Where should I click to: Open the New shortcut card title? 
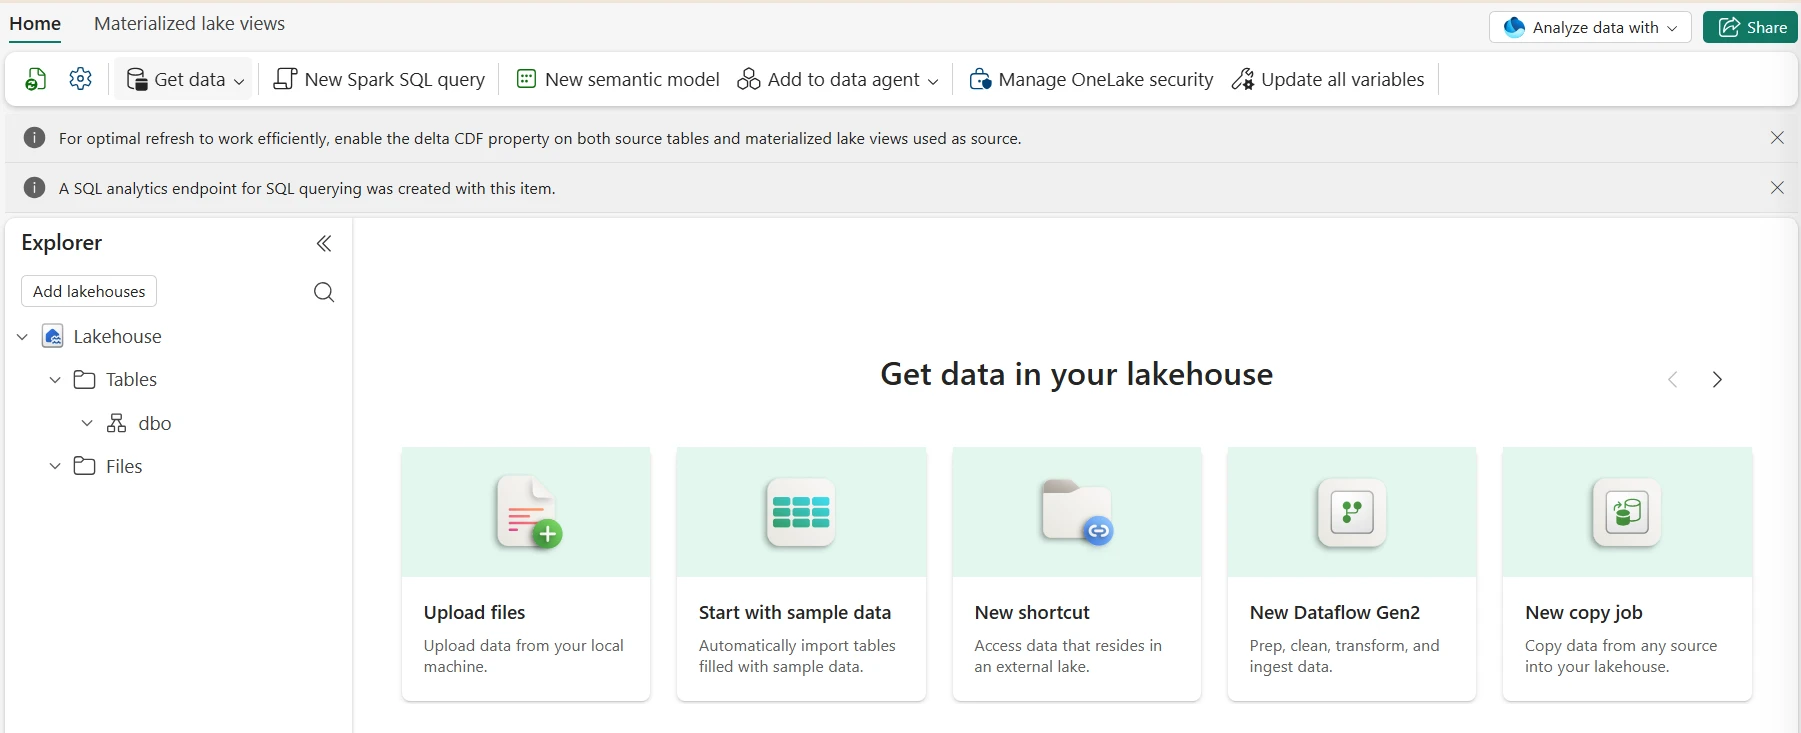(1032, 612)
